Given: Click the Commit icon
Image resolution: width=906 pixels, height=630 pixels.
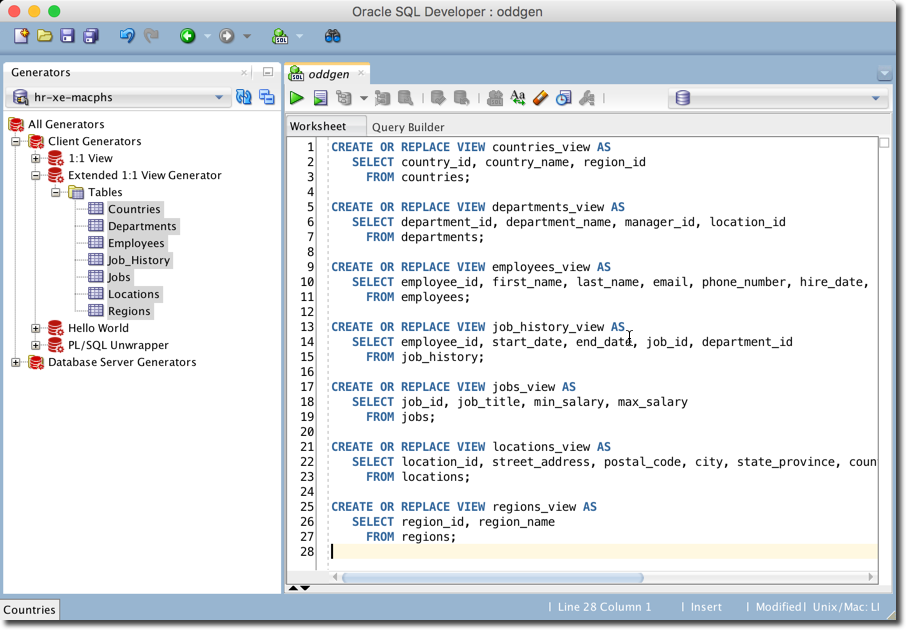Looking at the screenshot, I should click(x=438, y=98).
